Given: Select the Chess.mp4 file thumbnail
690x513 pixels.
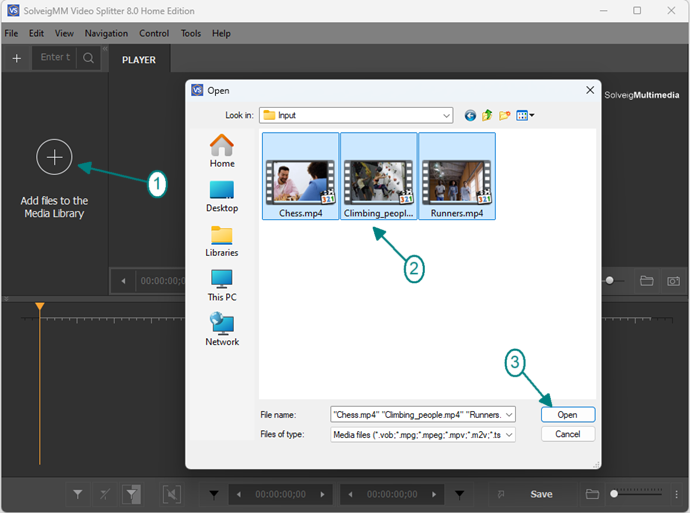Looking at the screenshot, I should point(301,176).
